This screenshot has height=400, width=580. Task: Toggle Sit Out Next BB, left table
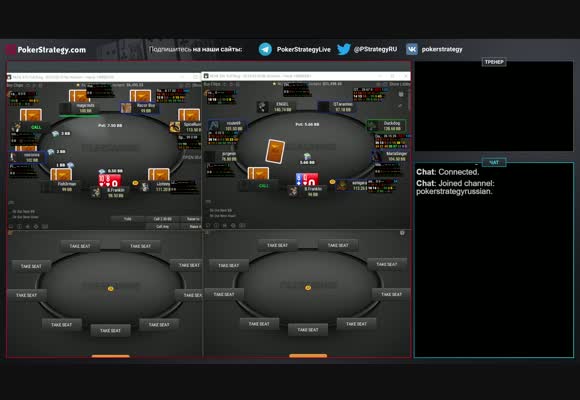24,212
